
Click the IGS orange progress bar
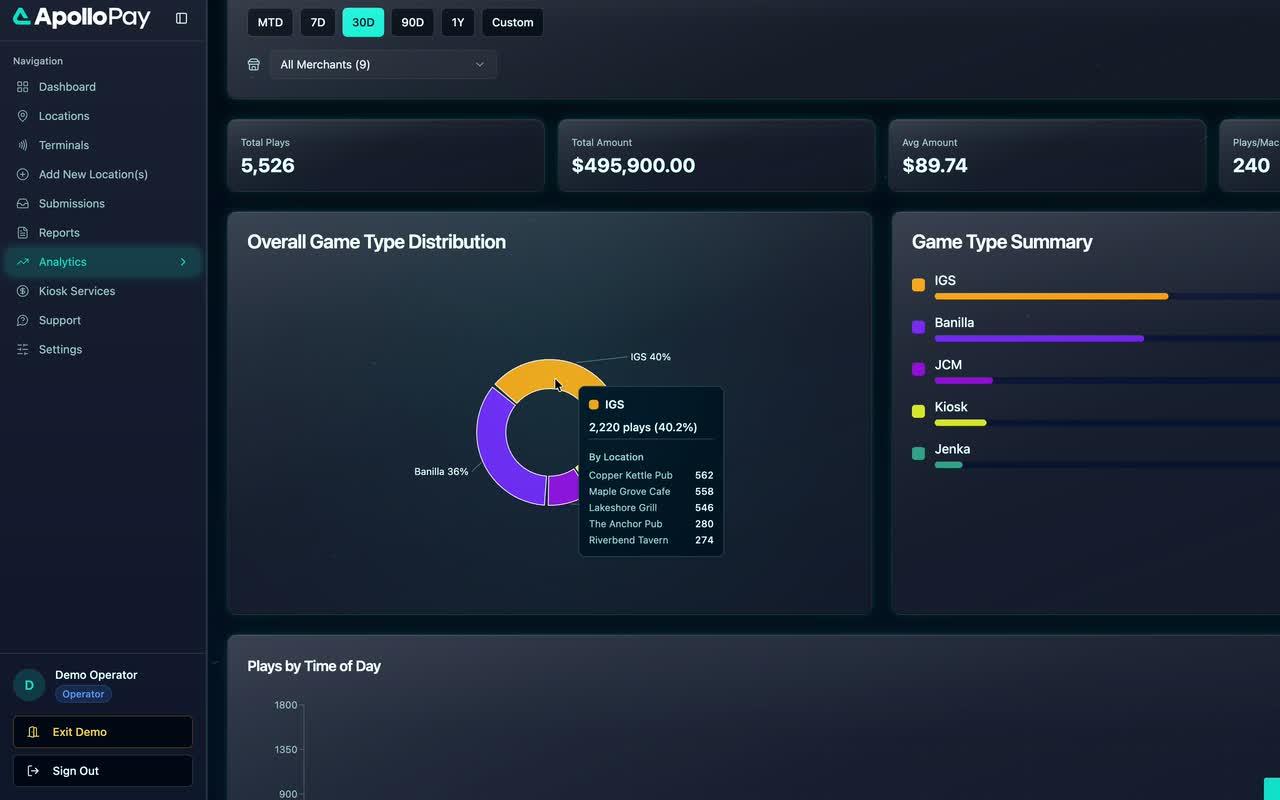coord(1051,296)
